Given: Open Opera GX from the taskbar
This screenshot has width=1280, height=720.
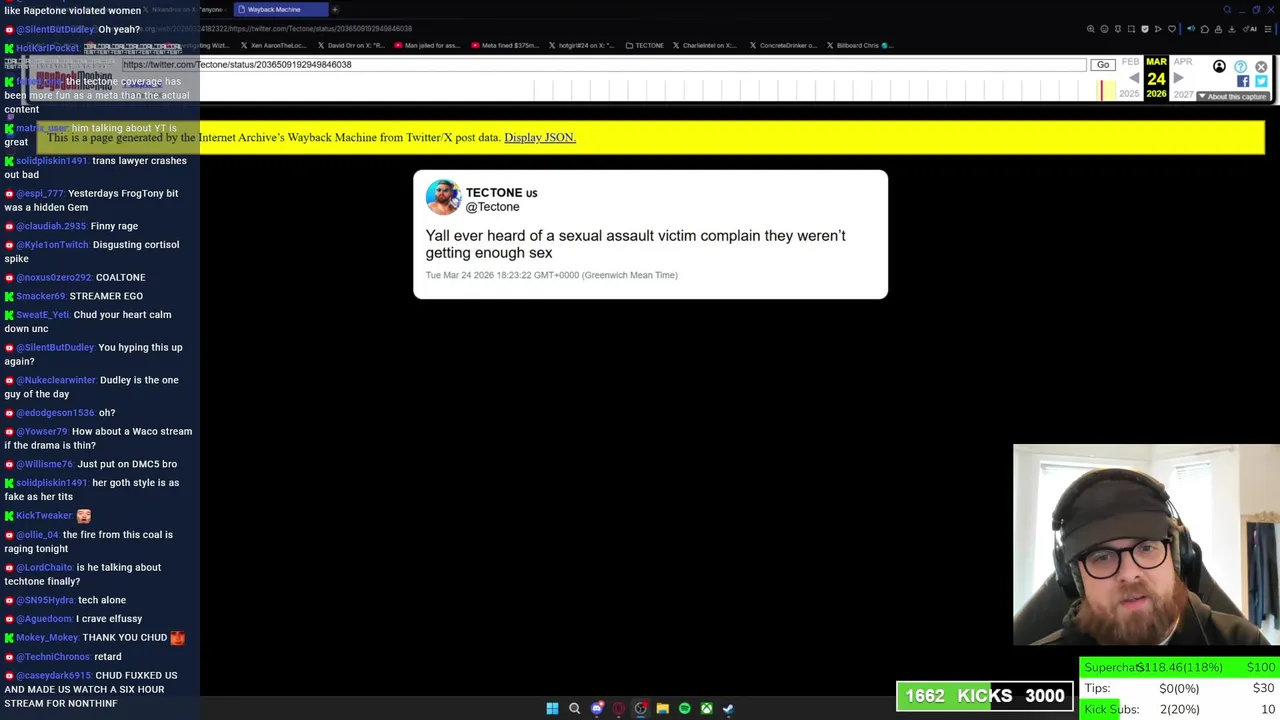Looking at the screenshot, I should [x=619, y=708].
